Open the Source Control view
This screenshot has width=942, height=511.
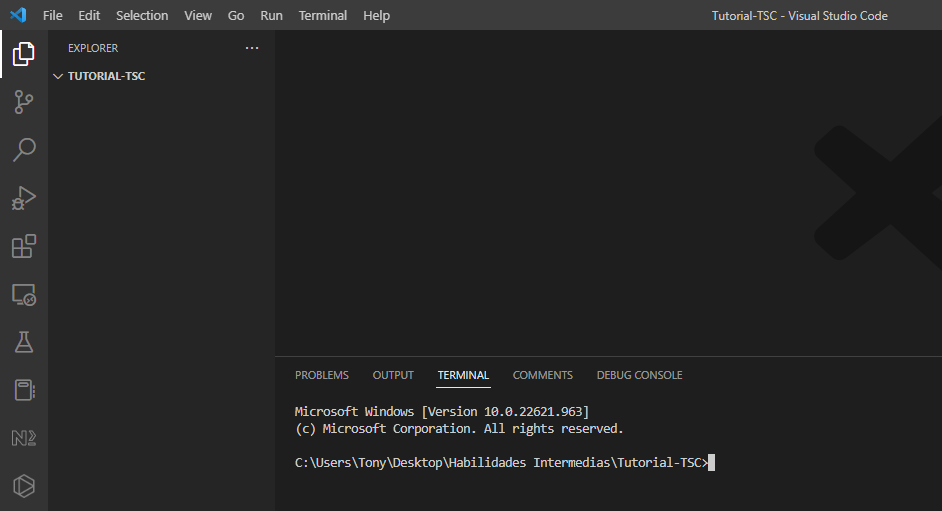24,102
